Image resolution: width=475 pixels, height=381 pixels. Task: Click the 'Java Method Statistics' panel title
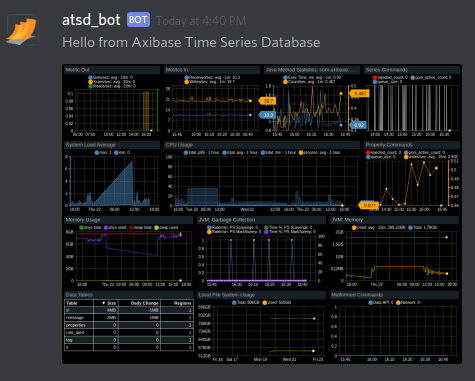point(311,70)
